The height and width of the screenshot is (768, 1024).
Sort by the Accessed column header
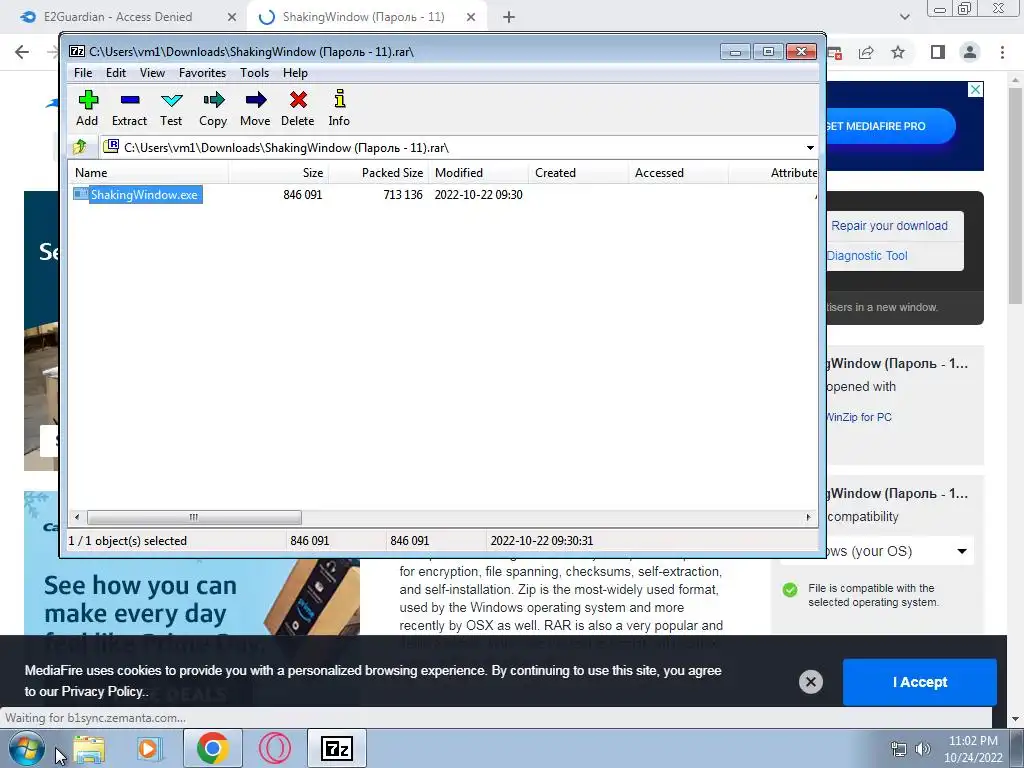click(x=679, y=173)
